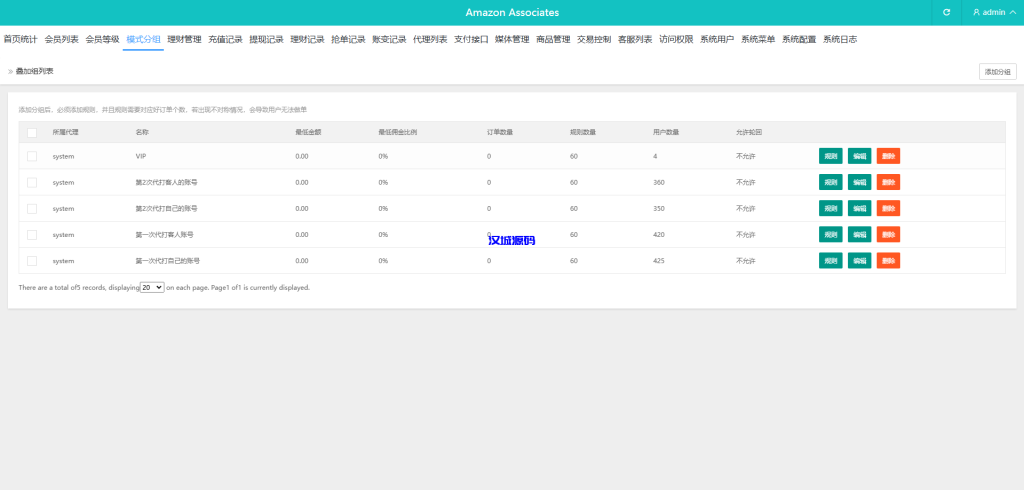1024x490 pixels.
Task: Change the records-per-page dropdown showing 20
Action: pos(152,287)
